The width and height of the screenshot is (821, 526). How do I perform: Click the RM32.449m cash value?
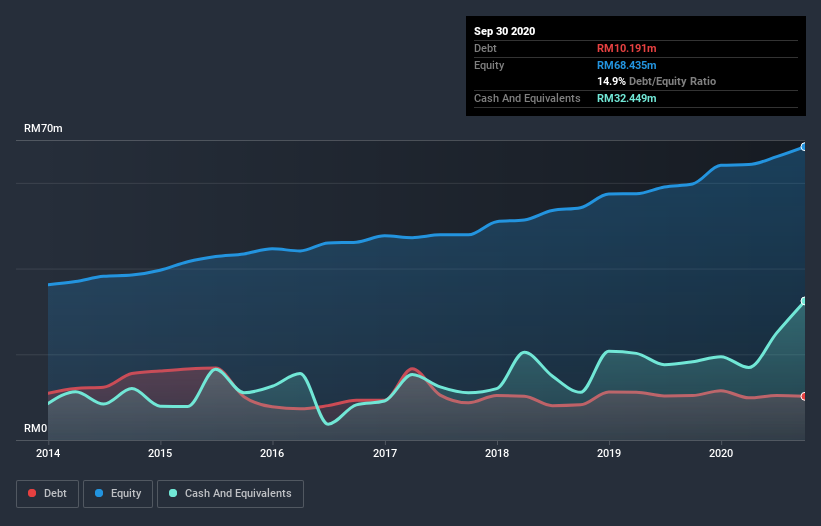627,98
